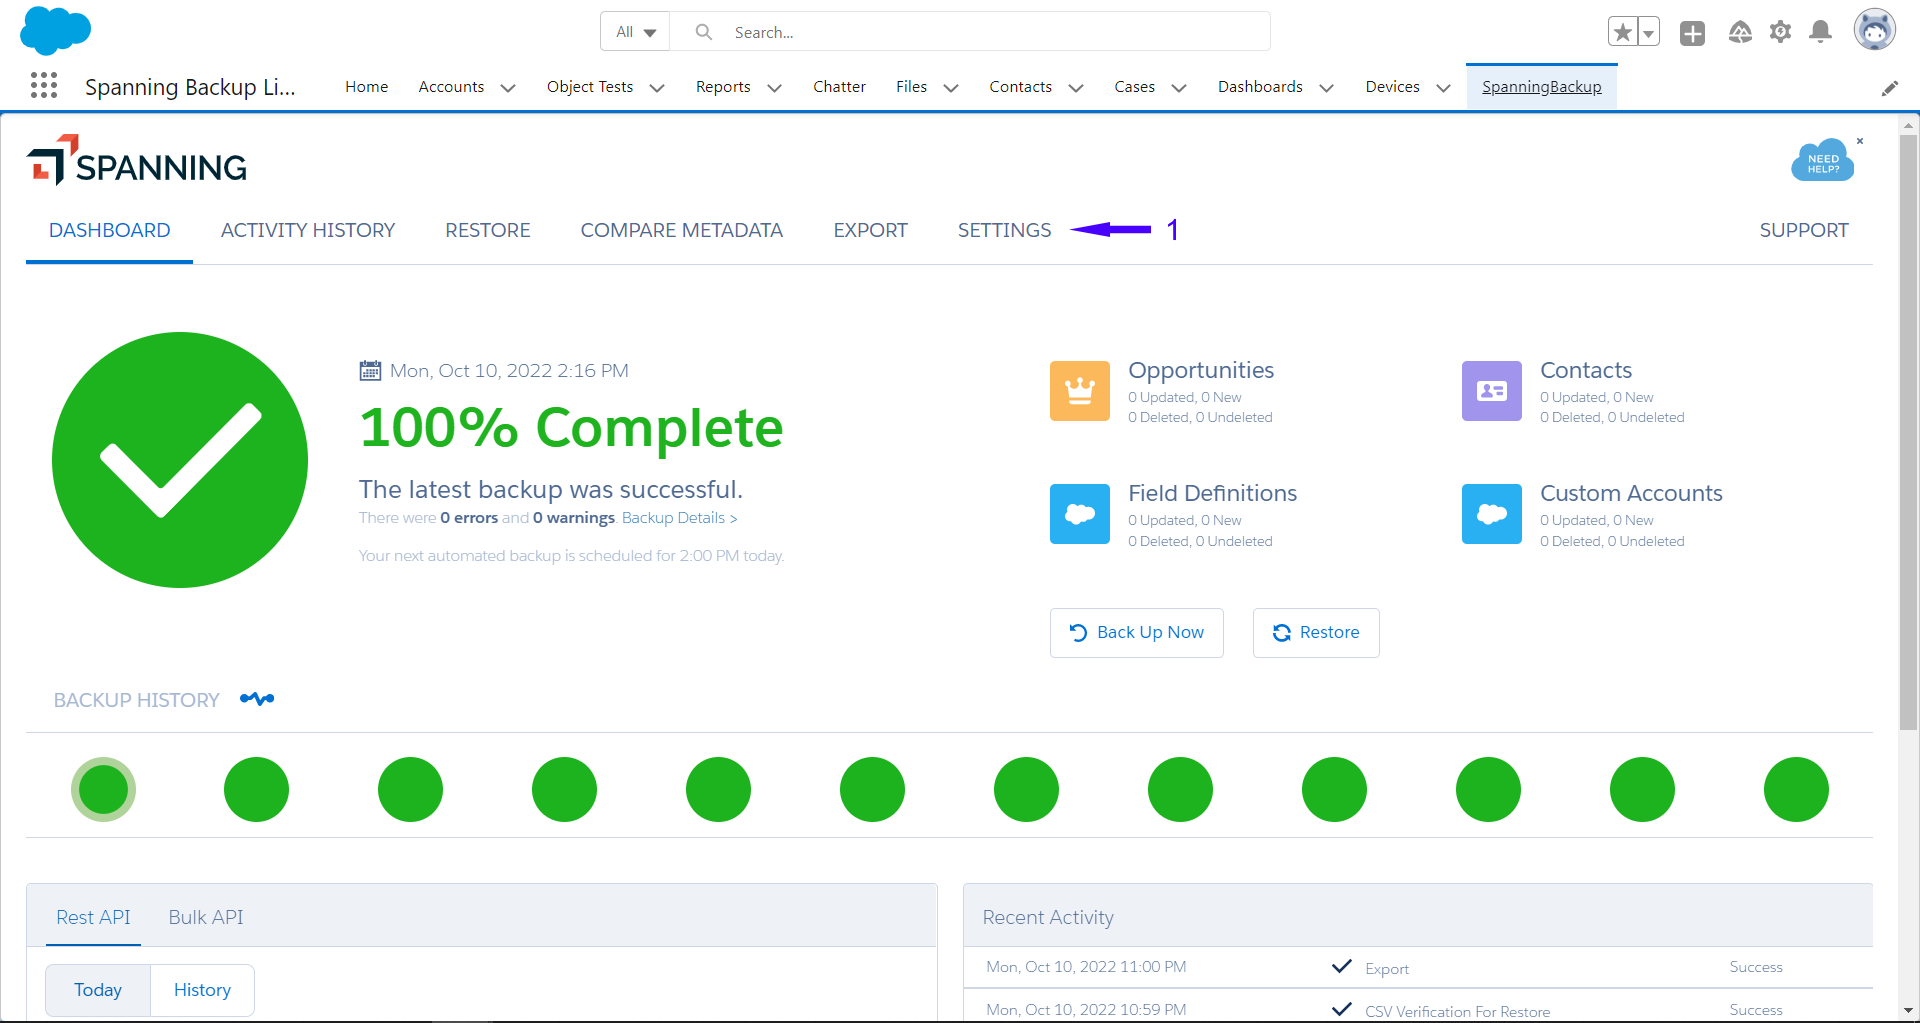Switch to the Activity History tab
The image size is (1920, 1023).
308,230
